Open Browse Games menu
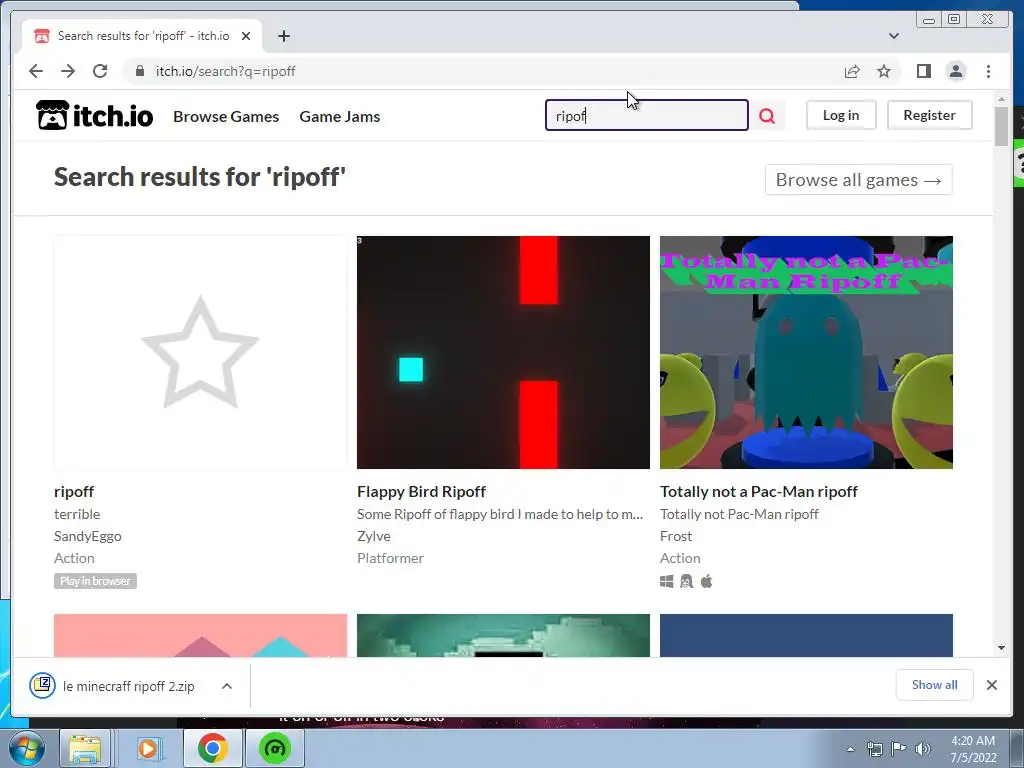This screenshot has width=1024, height=768. (x=226, y=116)
